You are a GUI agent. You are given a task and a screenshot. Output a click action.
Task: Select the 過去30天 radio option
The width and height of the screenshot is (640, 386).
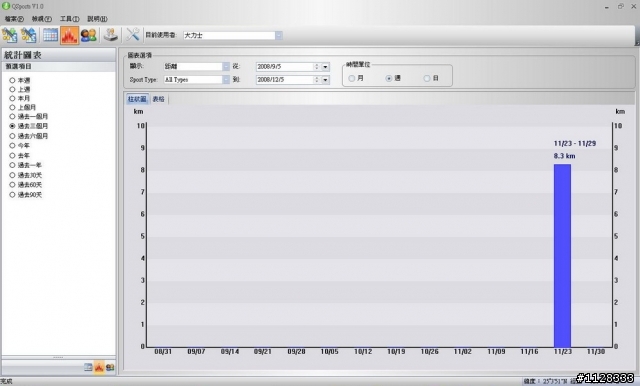(x=25, y=175)
